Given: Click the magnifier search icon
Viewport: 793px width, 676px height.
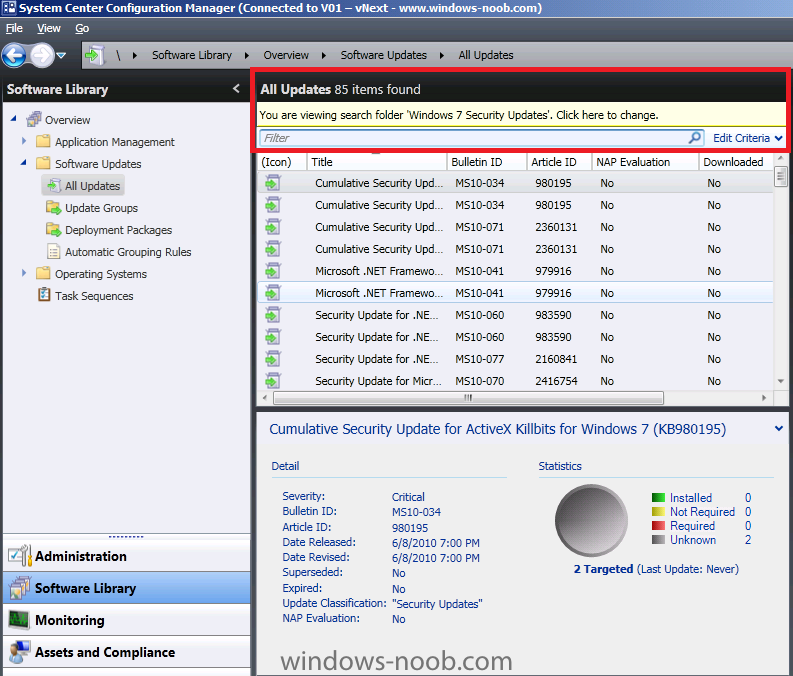Looking at the screenshot, I should coord(695,137).
